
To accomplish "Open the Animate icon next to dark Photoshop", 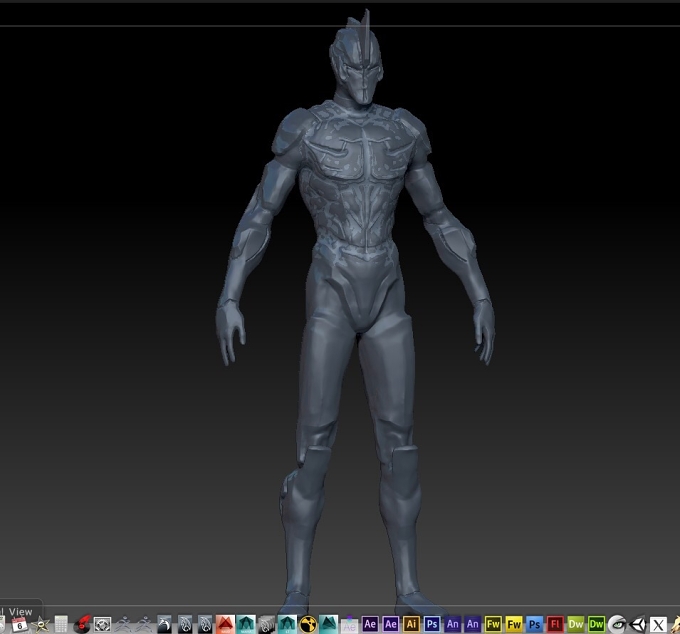I will tap(452, 624).
